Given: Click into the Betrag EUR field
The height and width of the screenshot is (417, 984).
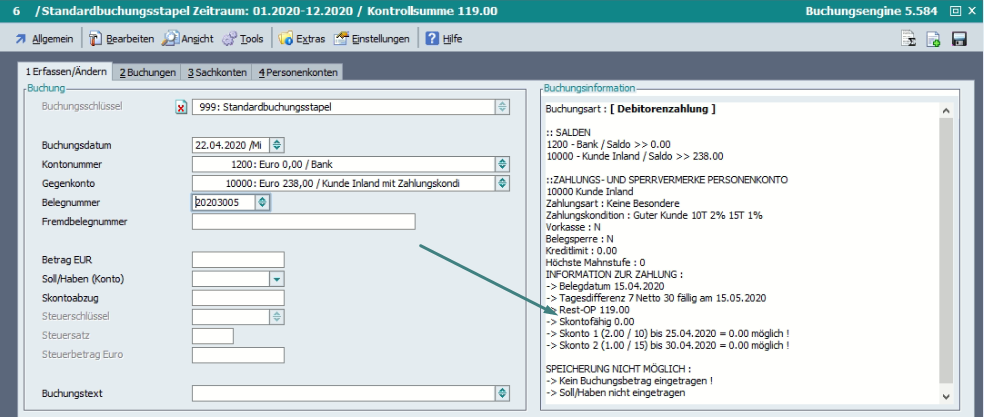Looking at the screenshot, I should coord(238,260).
